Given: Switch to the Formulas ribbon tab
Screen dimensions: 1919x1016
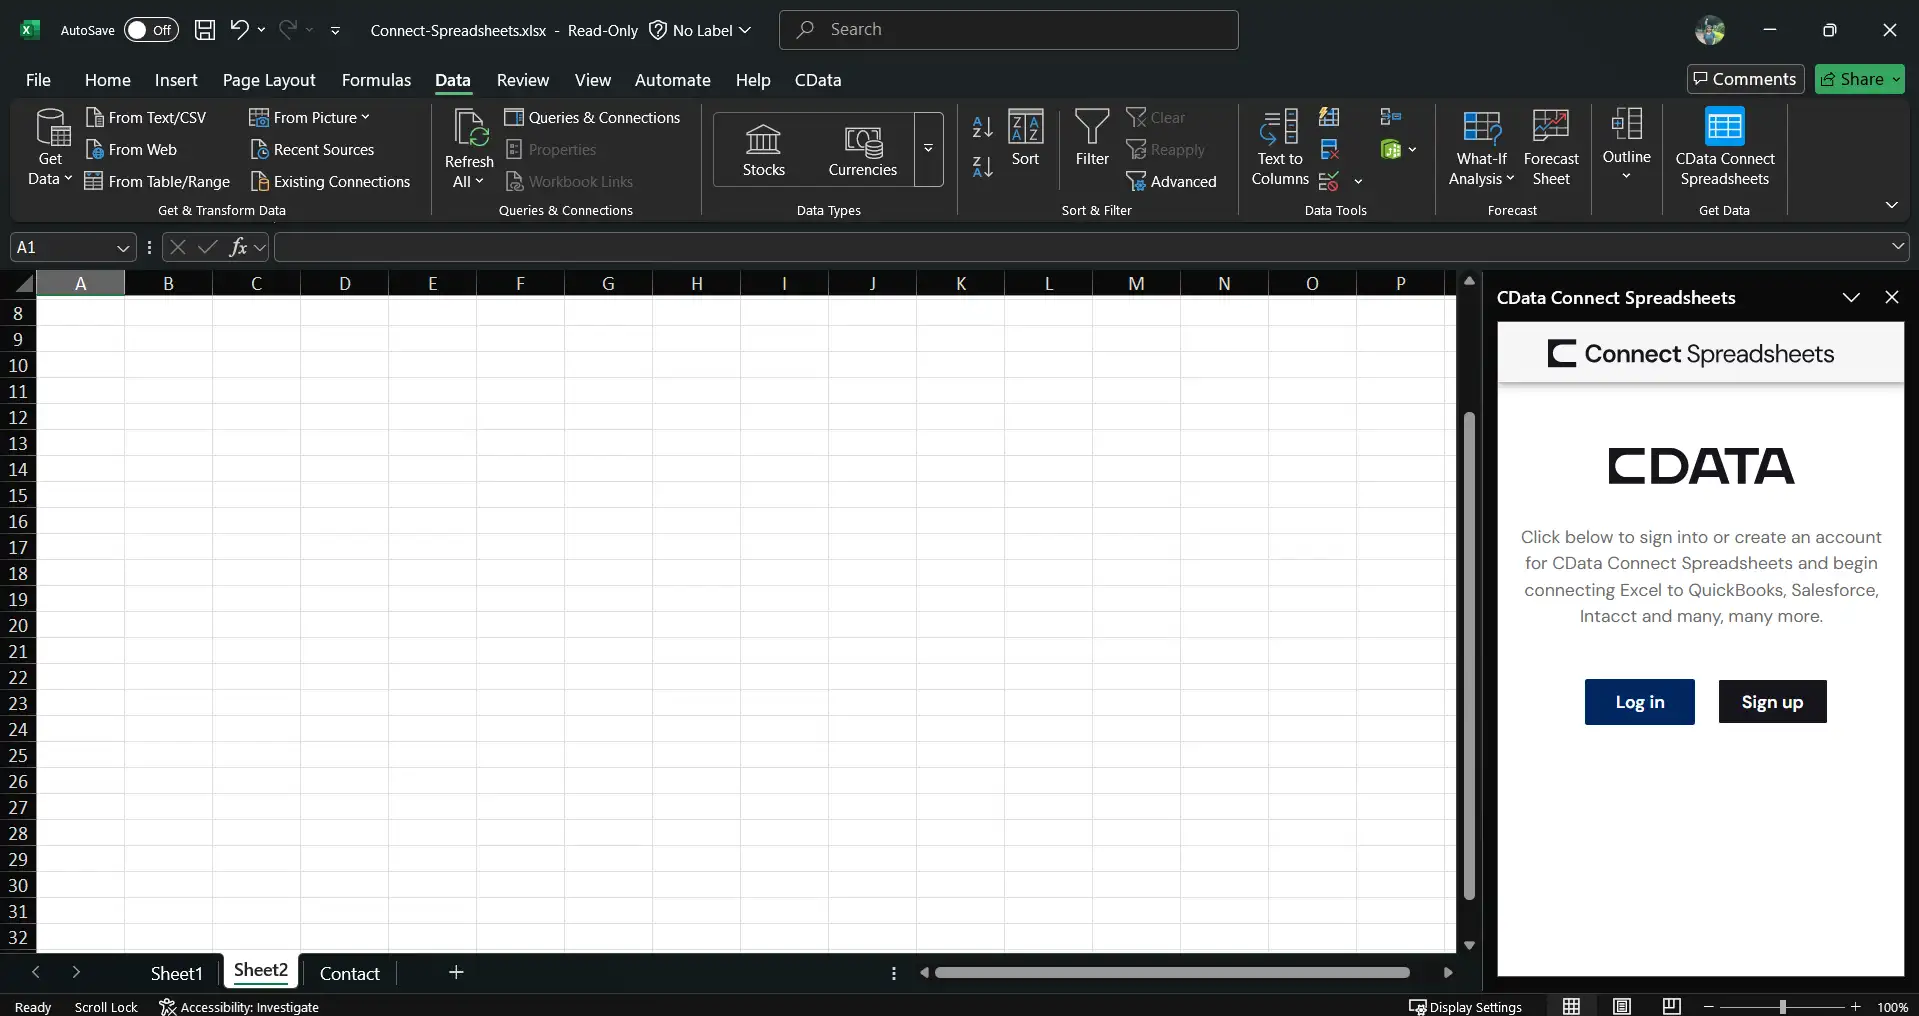Looking at the screenshot, I should point(376,80).
